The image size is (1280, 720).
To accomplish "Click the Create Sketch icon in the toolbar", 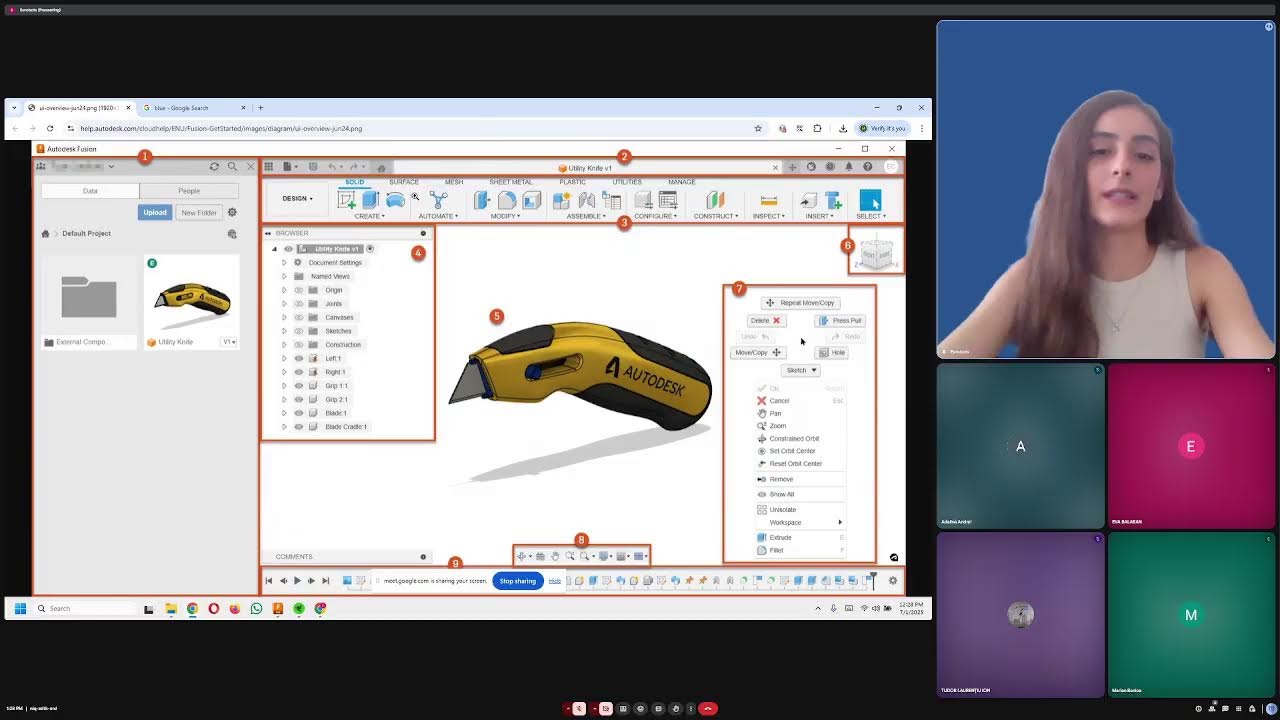I will click(346, 201).
